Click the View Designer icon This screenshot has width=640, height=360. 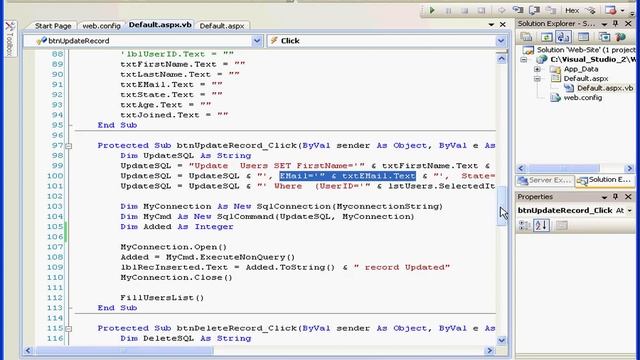pyautogui.click(x=583, y=37)
